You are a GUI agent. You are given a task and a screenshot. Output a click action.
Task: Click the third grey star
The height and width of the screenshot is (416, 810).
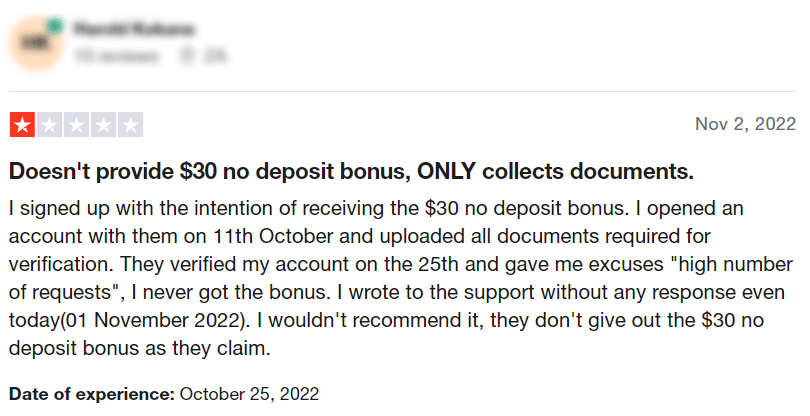(x=76, y=125)
